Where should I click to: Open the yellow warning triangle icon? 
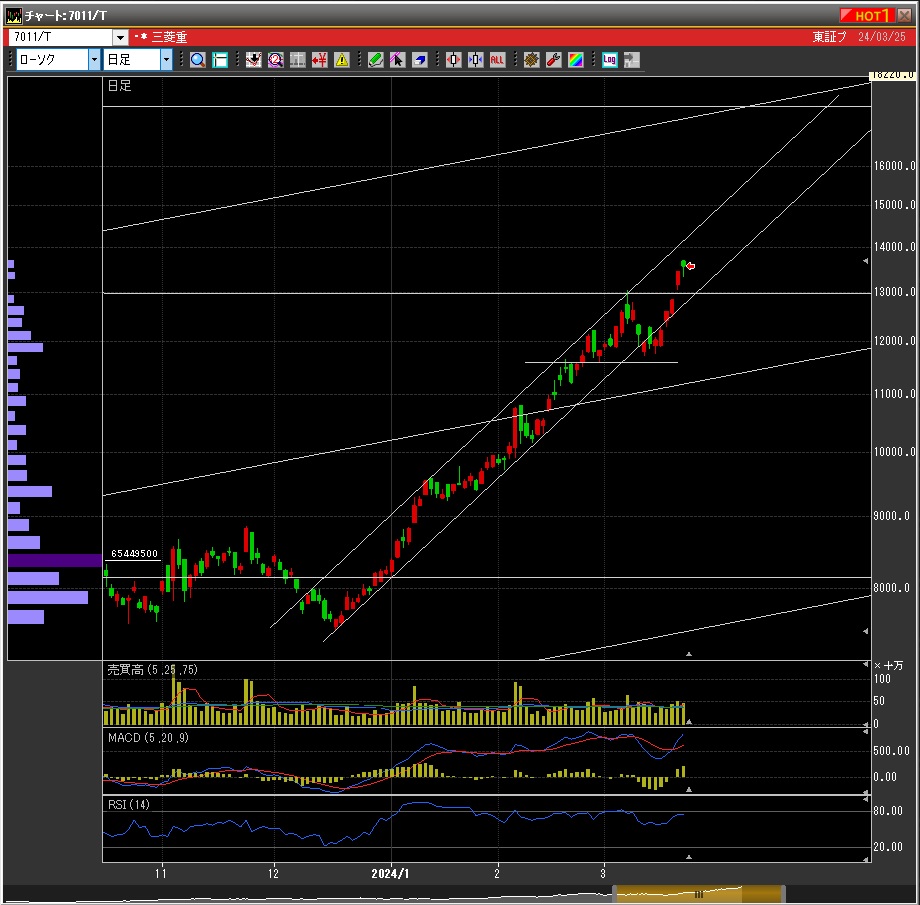341,60
